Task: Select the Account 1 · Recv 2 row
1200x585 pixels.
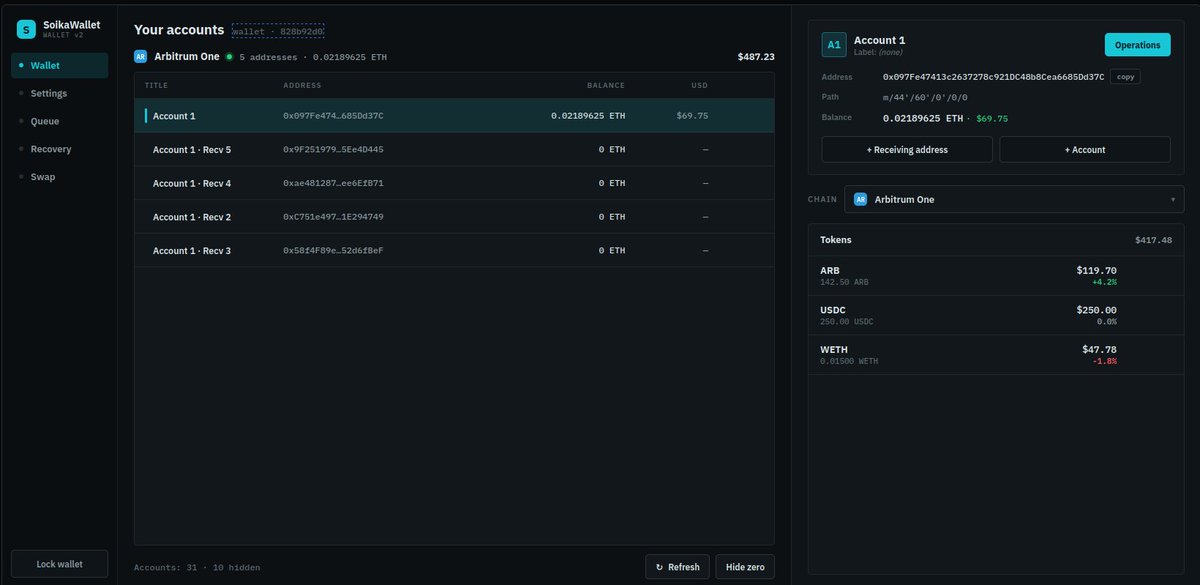Action: (454, 217)
